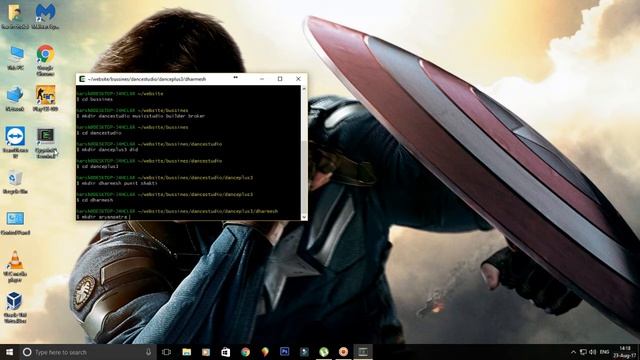Viewport: 640px width, 360px height.
Task: Open Control Panel desktop icon
Action: click(x=15, y=223)
